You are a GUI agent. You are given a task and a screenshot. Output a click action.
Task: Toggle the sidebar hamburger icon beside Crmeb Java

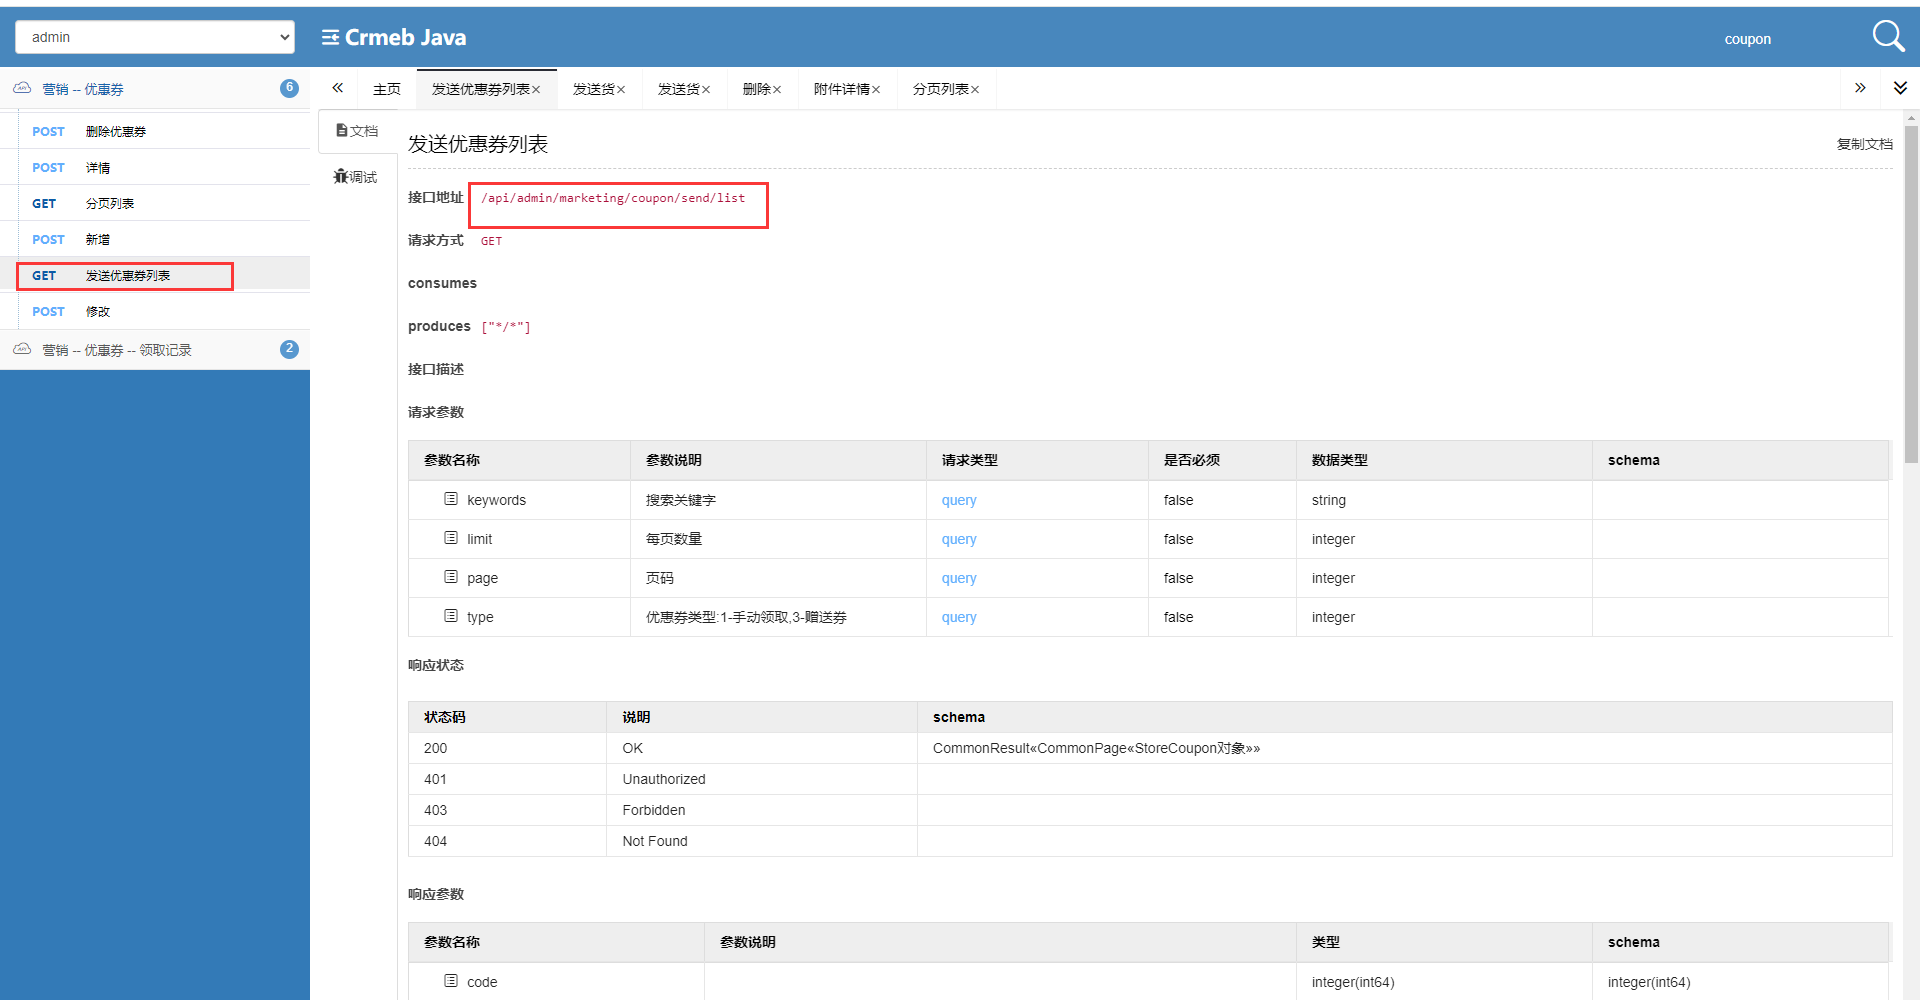coord(330,38)
